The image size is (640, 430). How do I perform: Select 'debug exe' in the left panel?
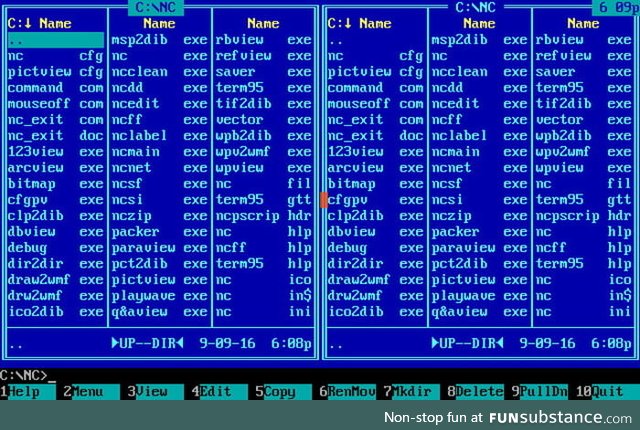click(56, 248)
